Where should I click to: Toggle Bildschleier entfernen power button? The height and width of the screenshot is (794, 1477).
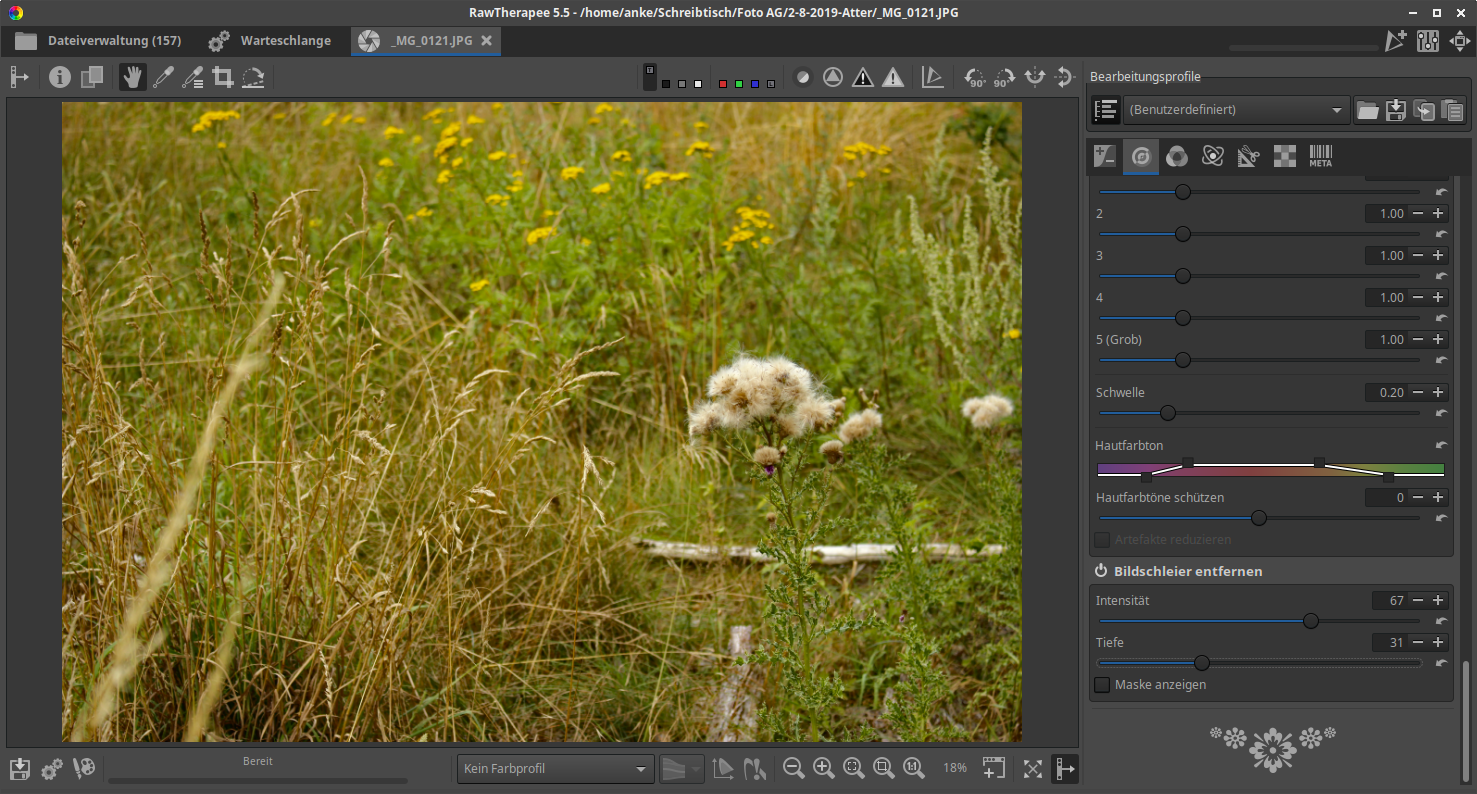[x=1101, y=571]
